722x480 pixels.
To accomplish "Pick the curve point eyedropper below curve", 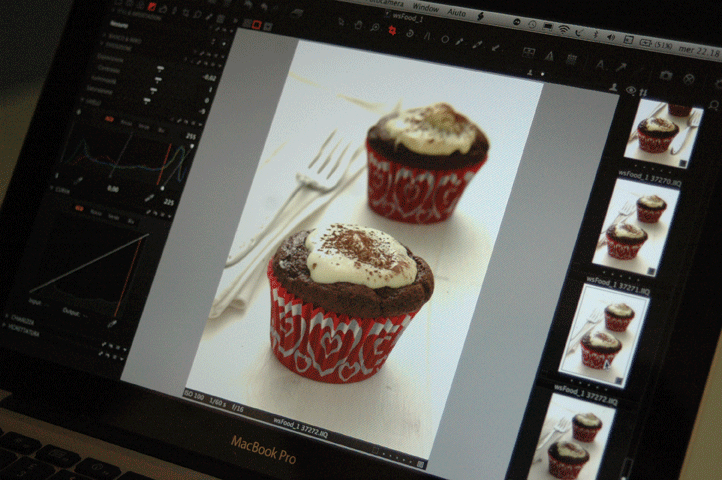I will [111, 324].
